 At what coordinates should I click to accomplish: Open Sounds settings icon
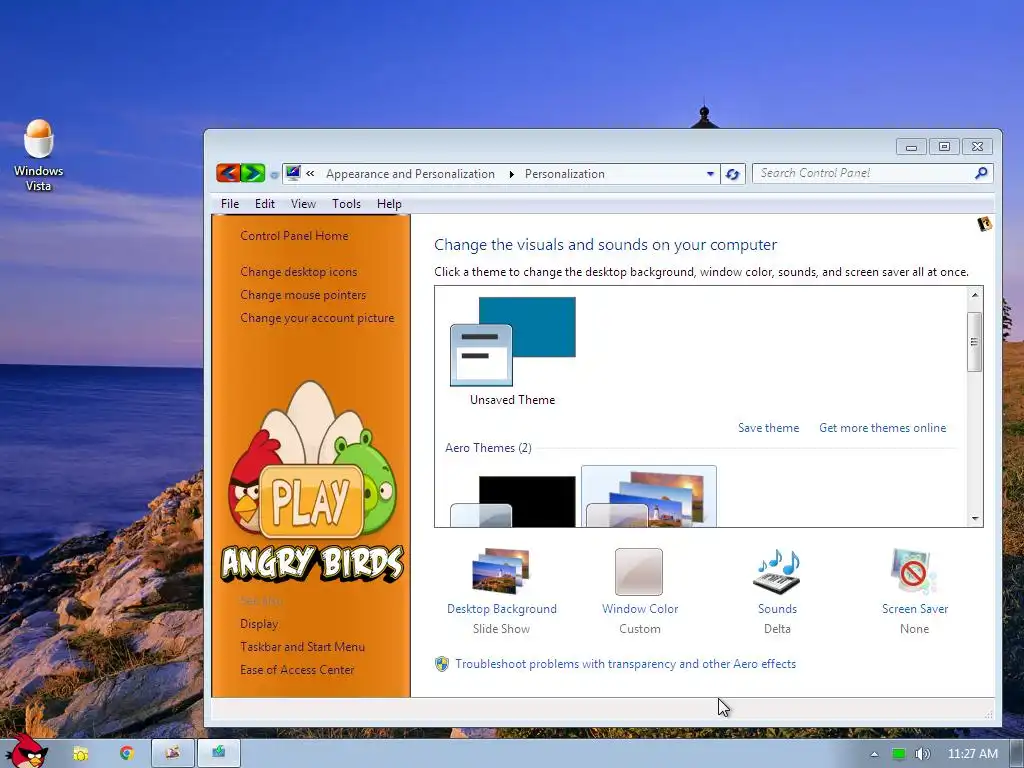[776, 571]
